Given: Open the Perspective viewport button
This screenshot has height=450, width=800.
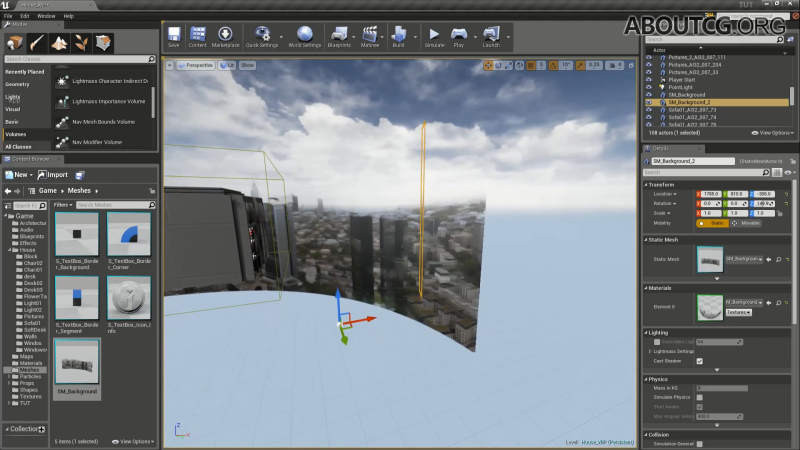Looking at the screenshot, I should coord(195,65).
